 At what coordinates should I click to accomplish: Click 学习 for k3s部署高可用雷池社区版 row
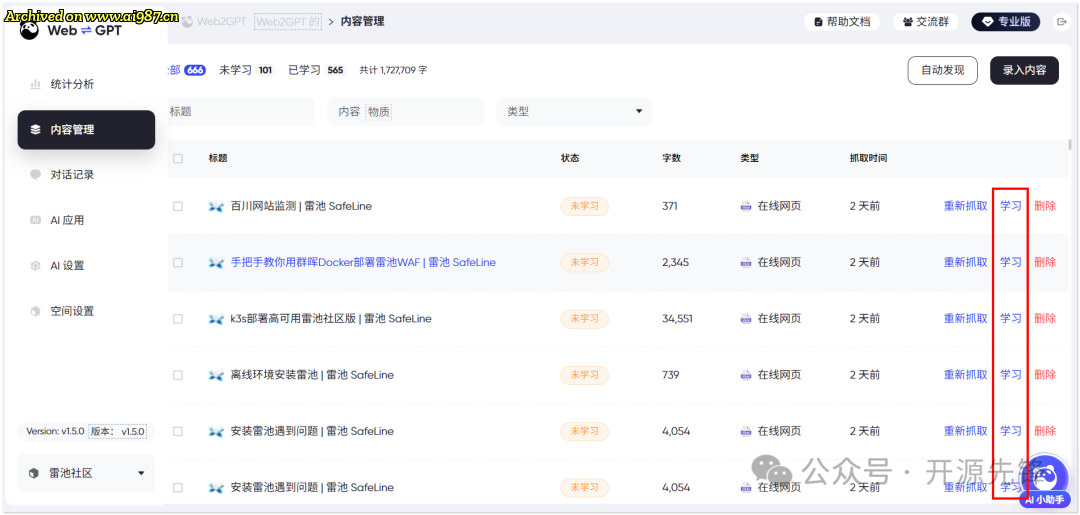click(1010, 319)
